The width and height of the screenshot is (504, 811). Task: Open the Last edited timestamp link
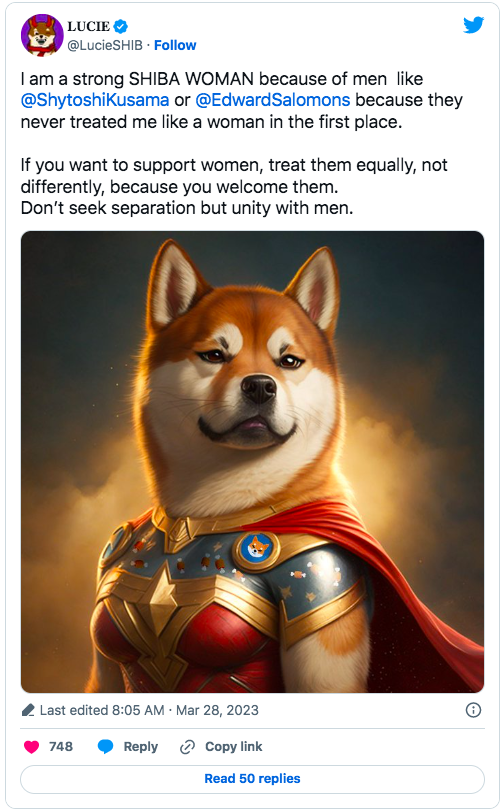click(149, 710)
